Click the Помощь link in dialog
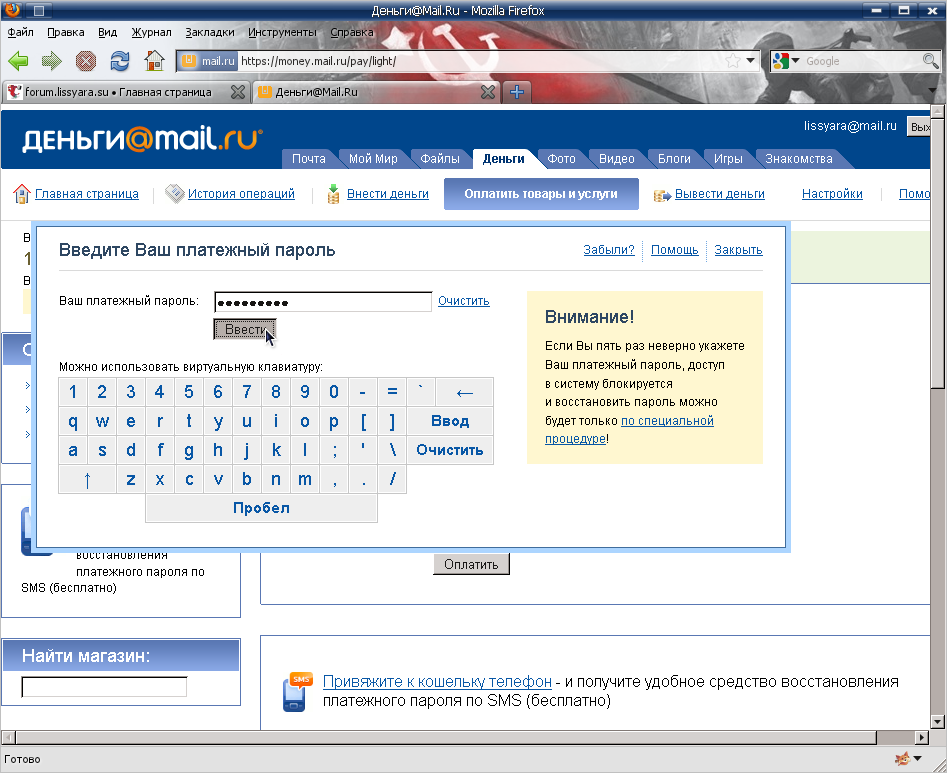947x773 pixels. pyautogui.click(x=675, y=250)
